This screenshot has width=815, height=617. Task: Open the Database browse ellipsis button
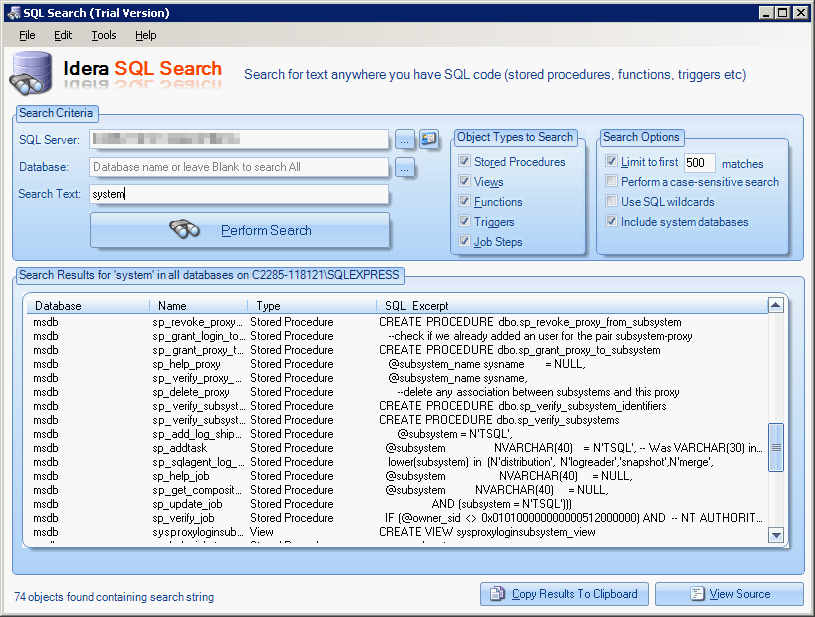coord(404,167)
